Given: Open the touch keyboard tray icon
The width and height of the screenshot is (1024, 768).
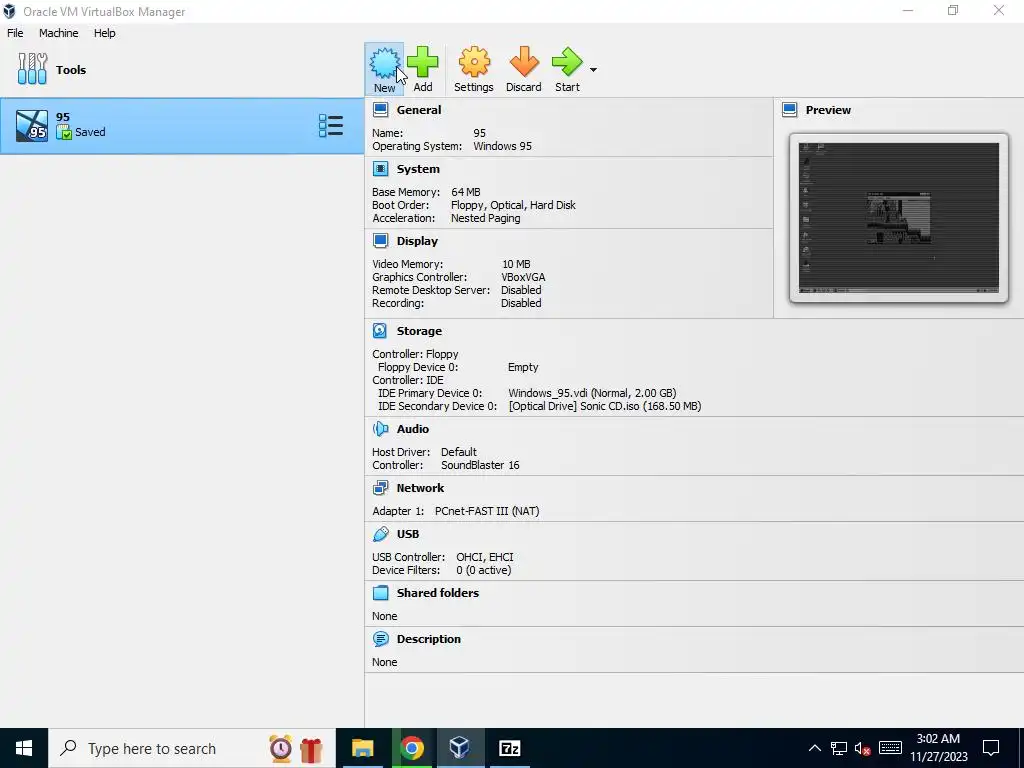Looking at the screenshot, I should click(x=890, y=748).
